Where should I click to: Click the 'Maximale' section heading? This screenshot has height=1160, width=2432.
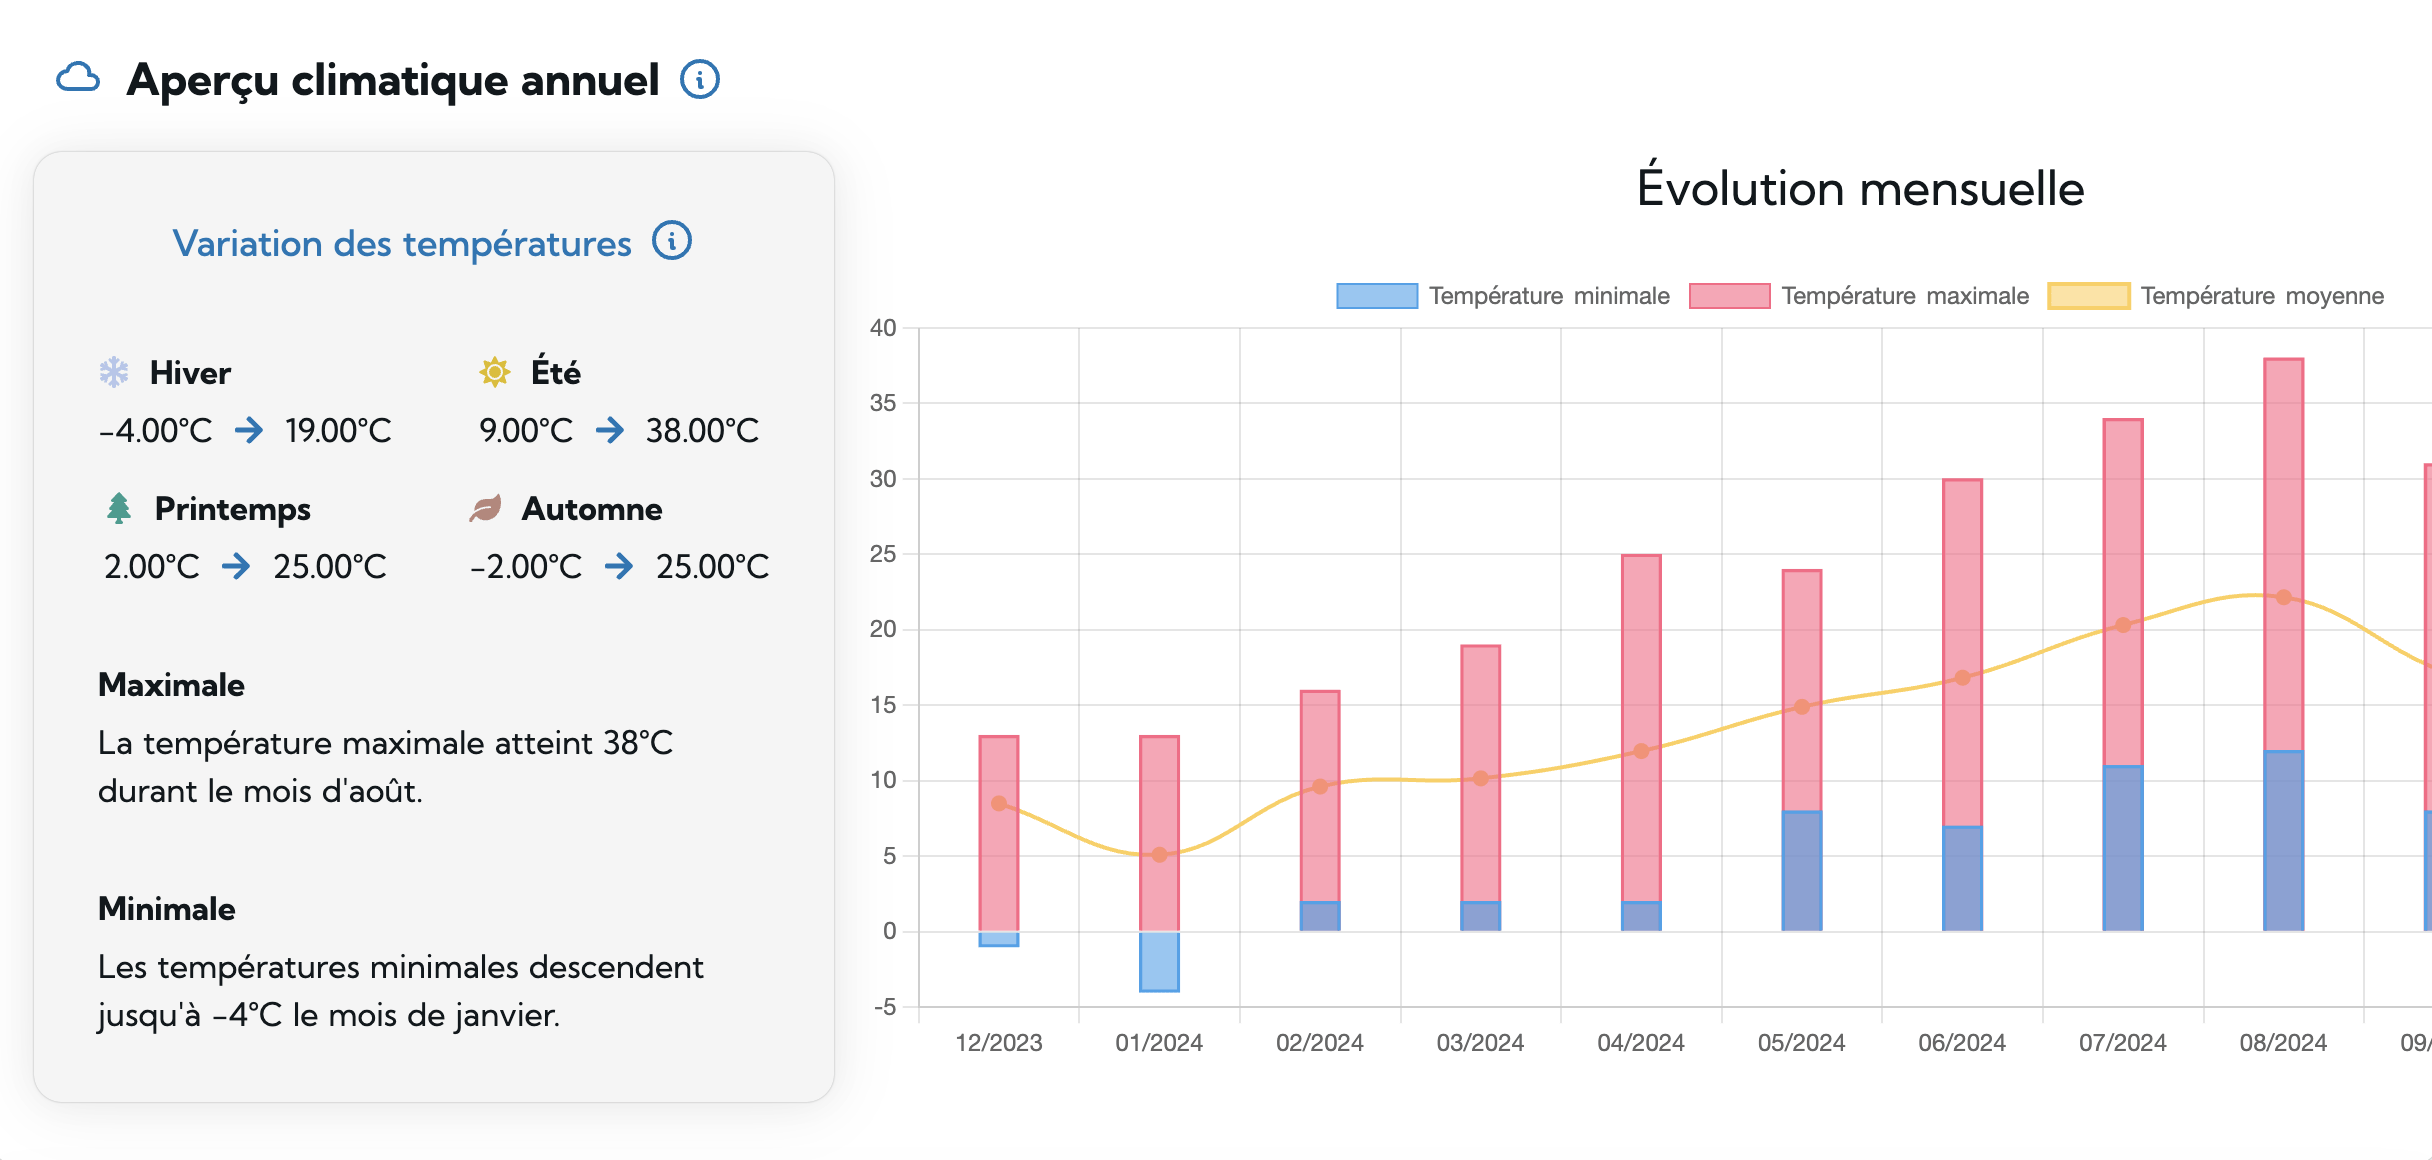pos(170,685)
